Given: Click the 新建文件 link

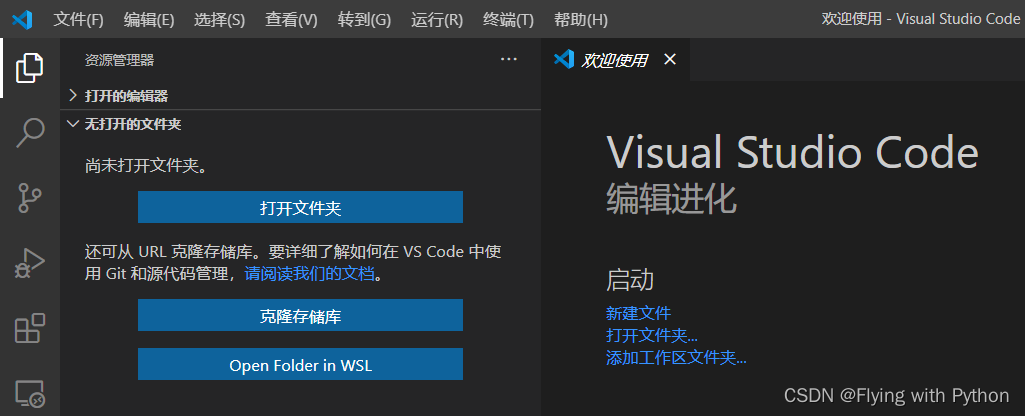Looking at the screenshot, I should (639, 313).
